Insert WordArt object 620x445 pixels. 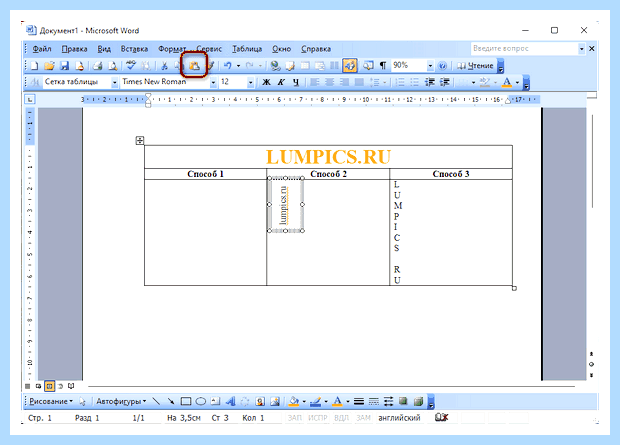point(230,401)
